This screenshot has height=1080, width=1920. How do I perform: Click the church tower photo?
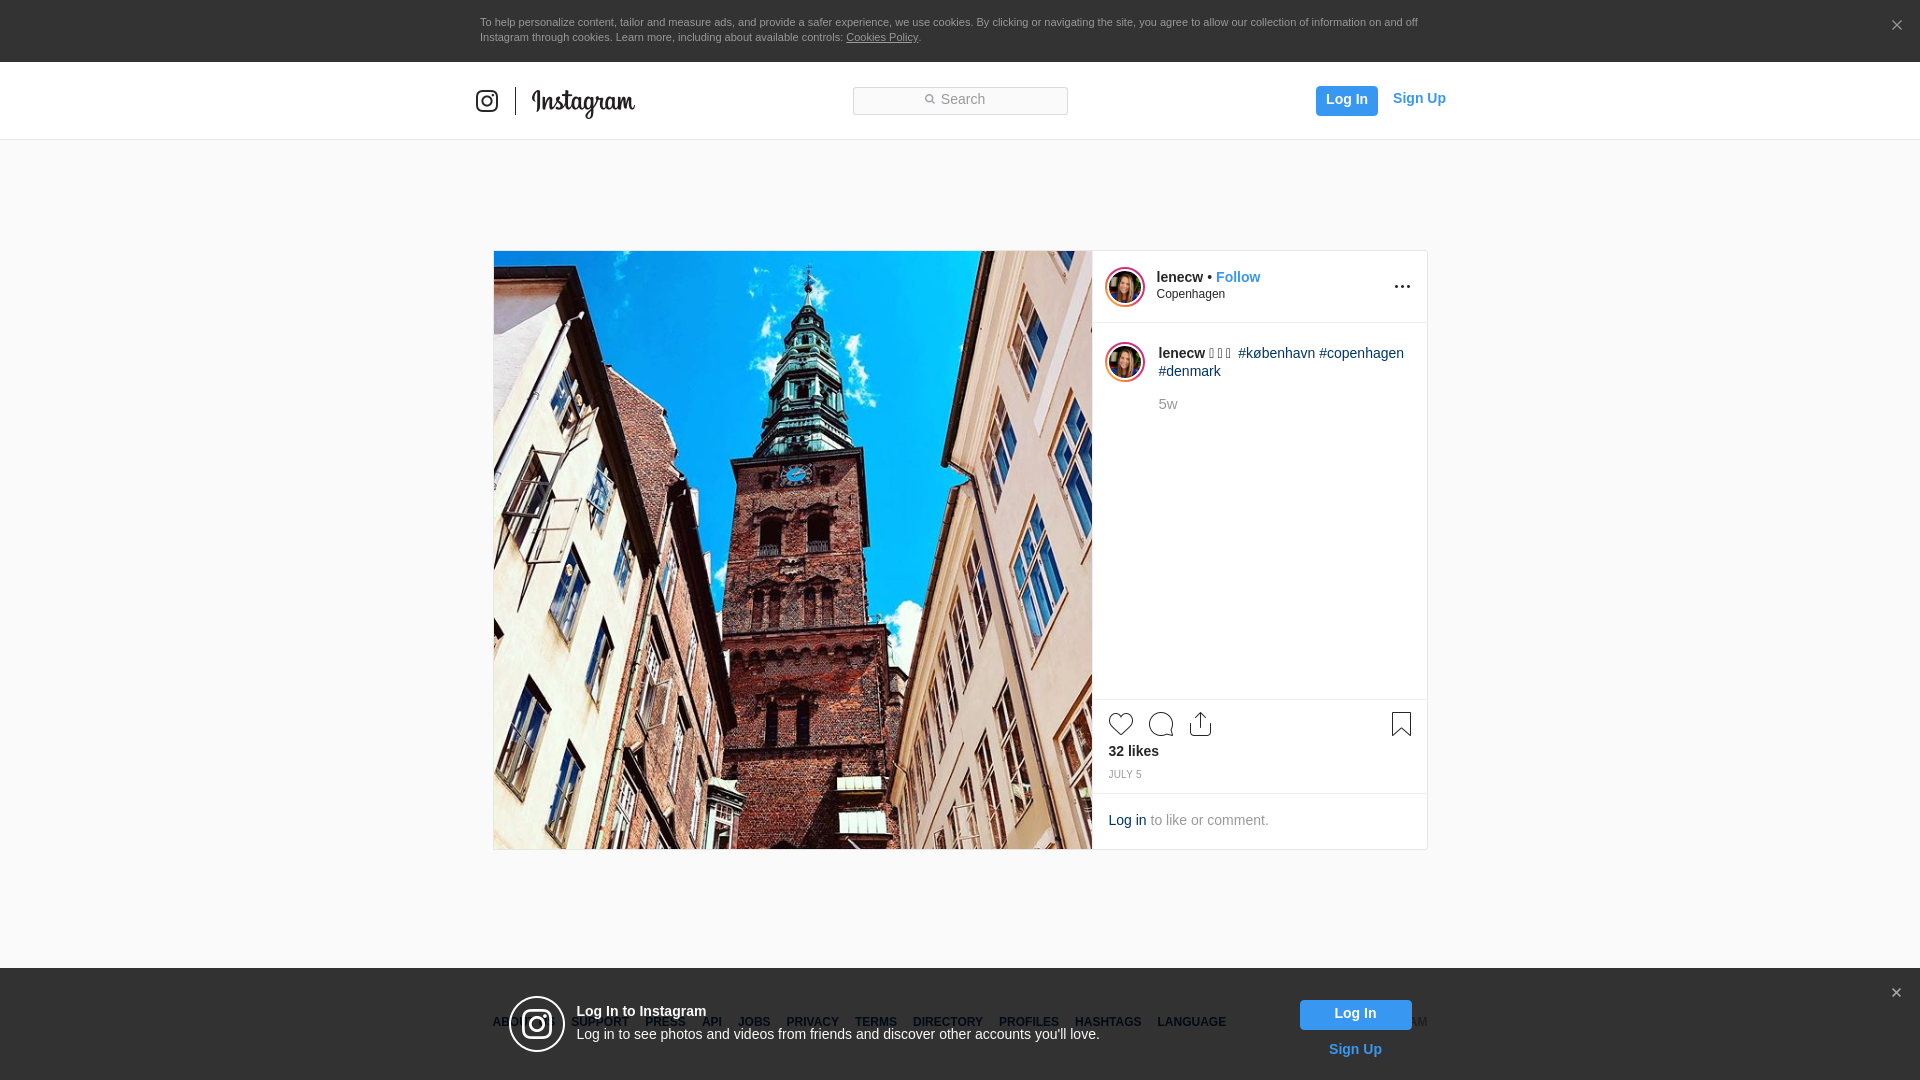tap(792, 550)
